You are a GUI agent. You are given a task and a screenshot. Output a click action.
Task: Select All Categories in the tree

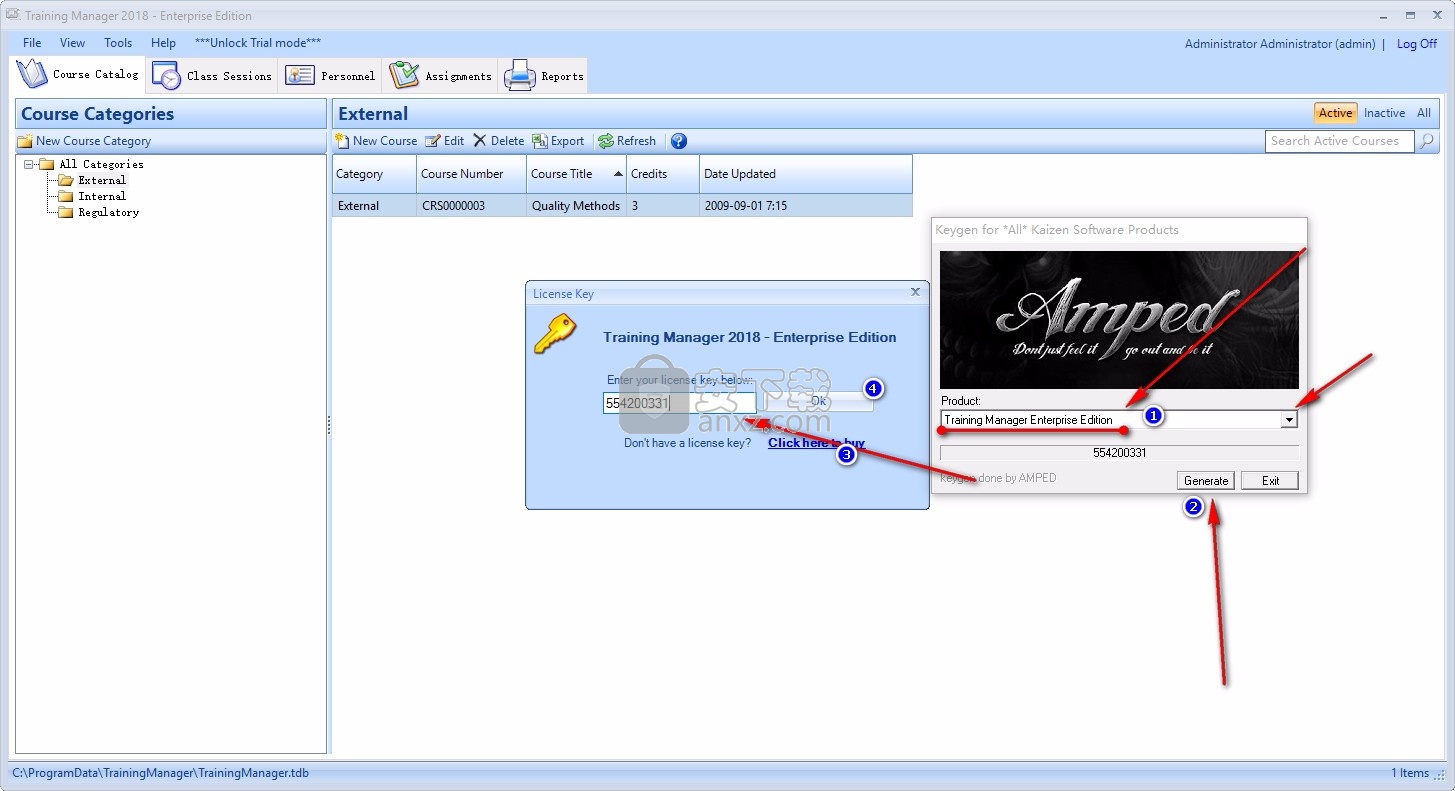point(92,164)
